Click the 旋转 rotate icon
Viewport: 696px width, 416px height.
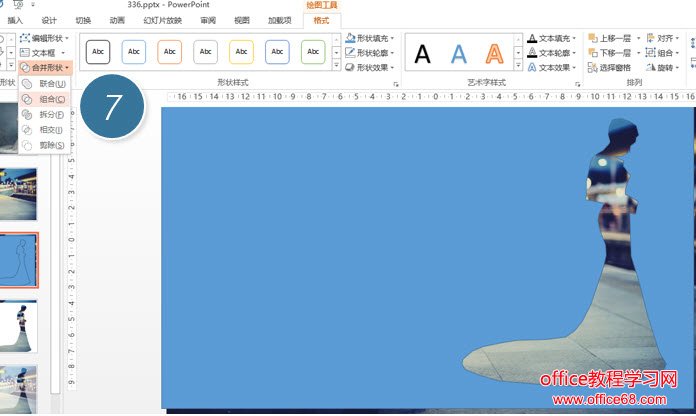pos(651,67)
